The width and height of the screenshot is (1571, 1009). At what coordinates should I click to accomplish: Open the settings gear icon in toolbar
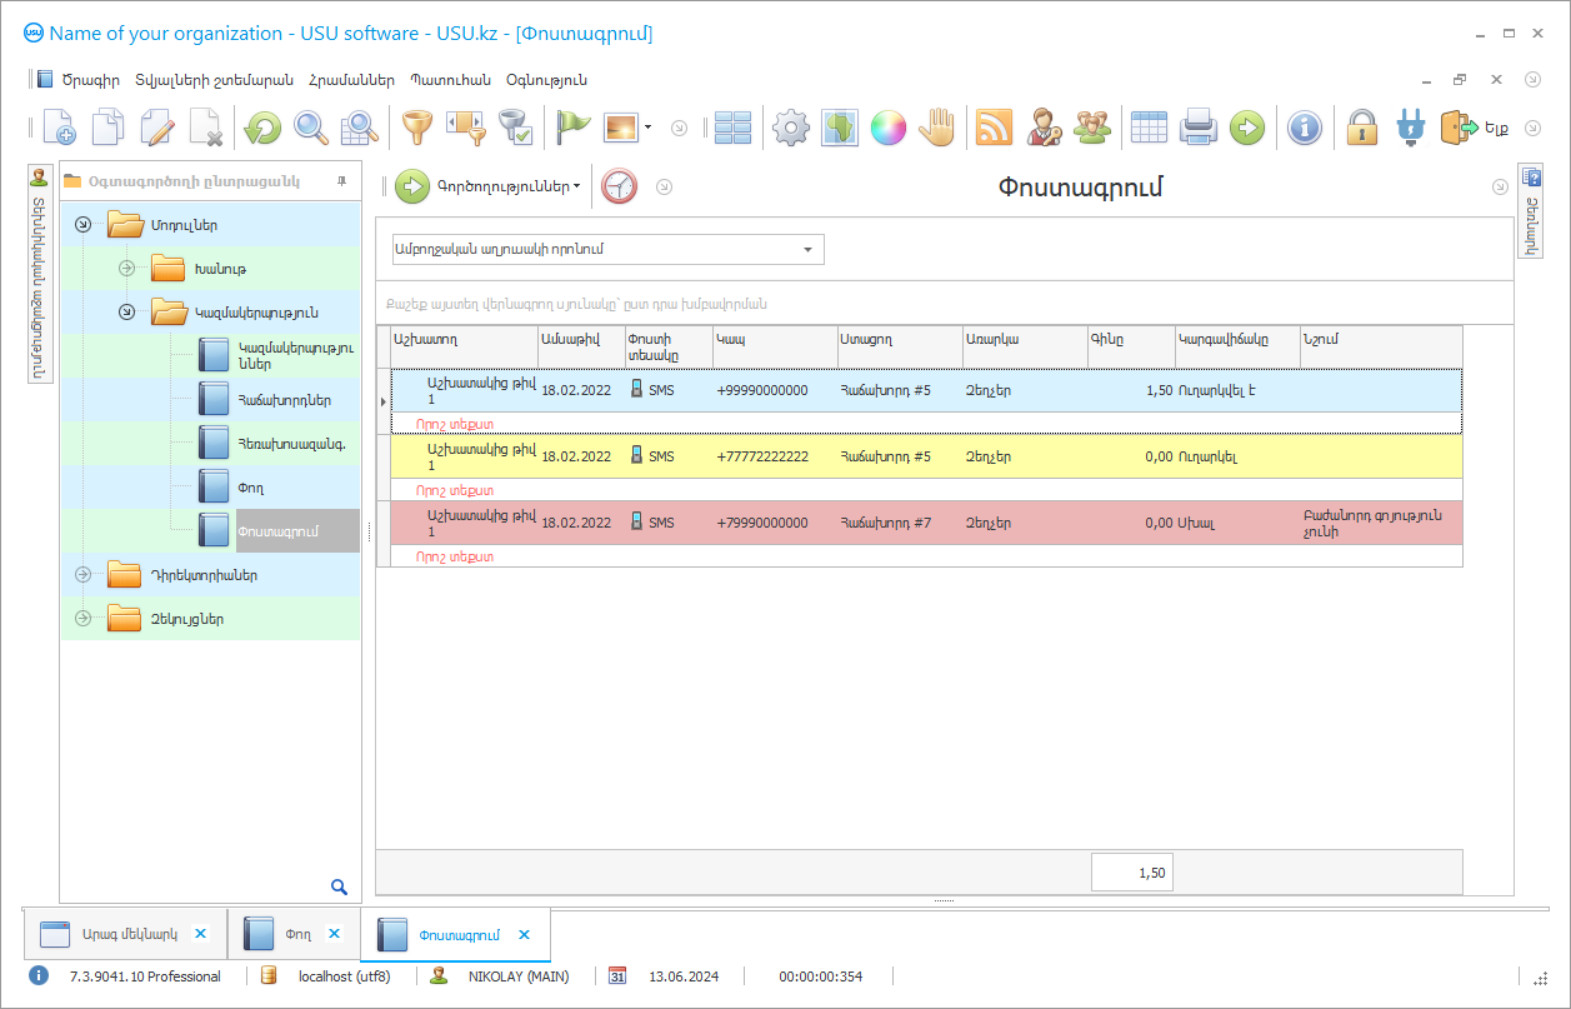click(790, 128)
